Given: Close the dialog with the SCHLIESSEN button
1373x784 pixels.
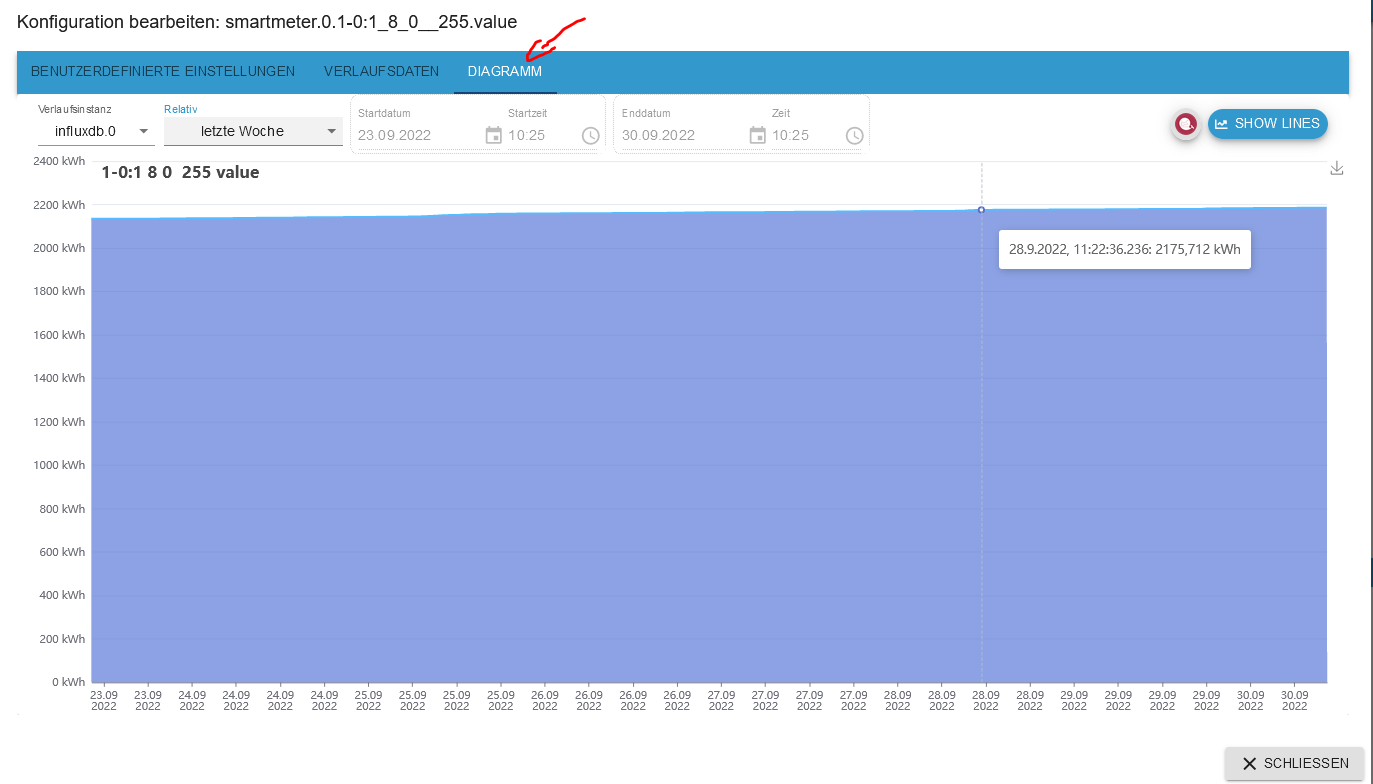Looking at the screenshot, I should coord(1295,763).
